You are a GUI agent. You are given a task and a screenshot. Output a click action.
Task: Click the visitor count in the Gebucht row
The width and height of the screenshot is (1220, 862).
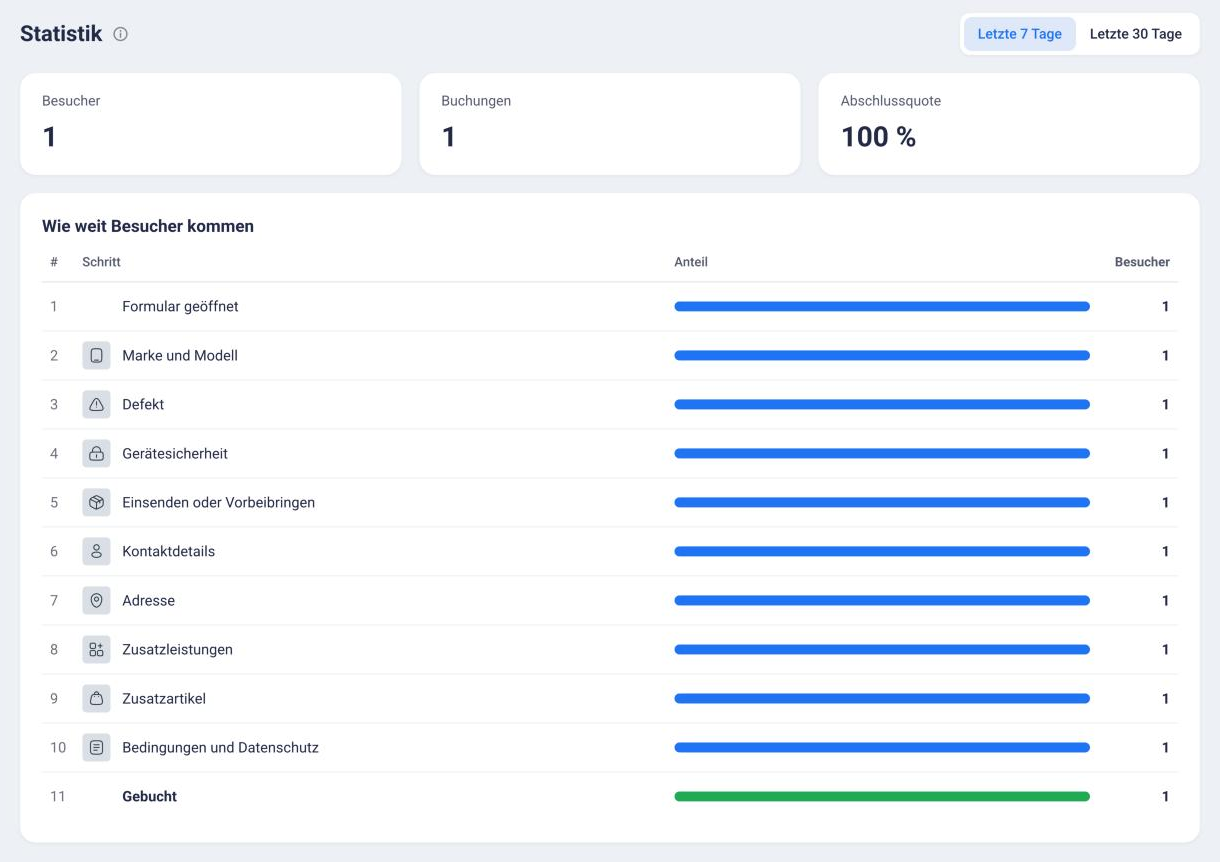tap(1165, 796)
